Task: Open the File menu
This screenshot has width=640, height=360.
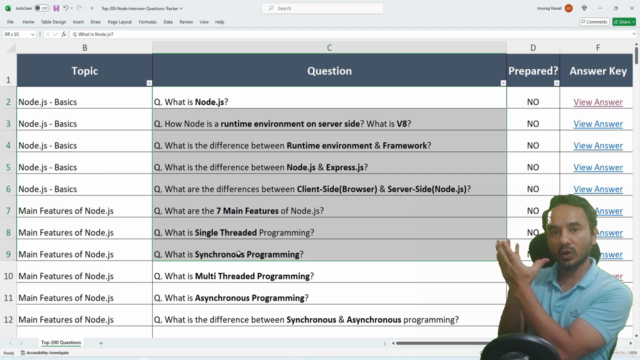Action: click(x=10, y=22)
